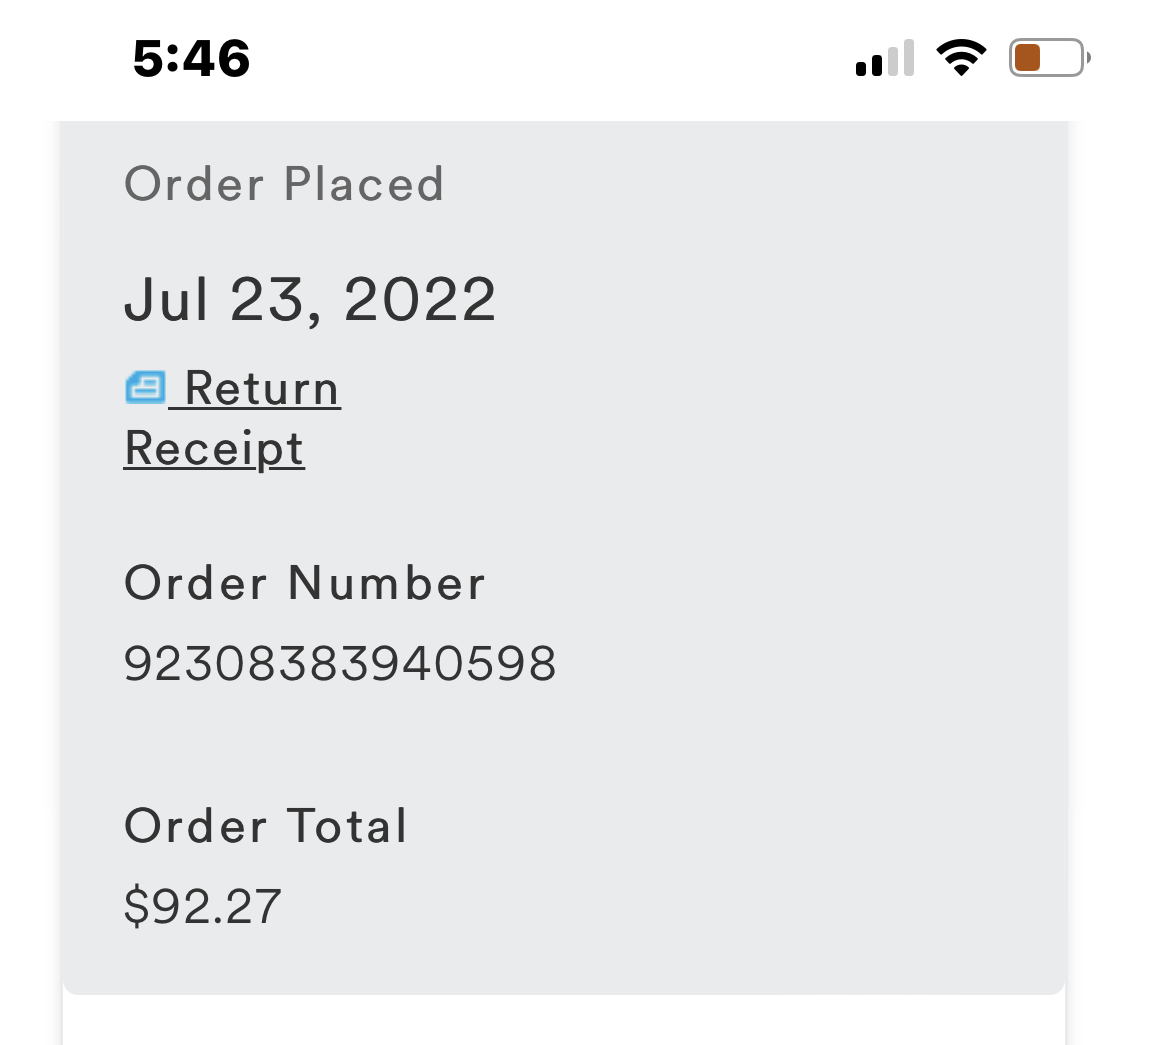
Task: Tap the word "Number" in Order Number
Action: tap(387, 583)
